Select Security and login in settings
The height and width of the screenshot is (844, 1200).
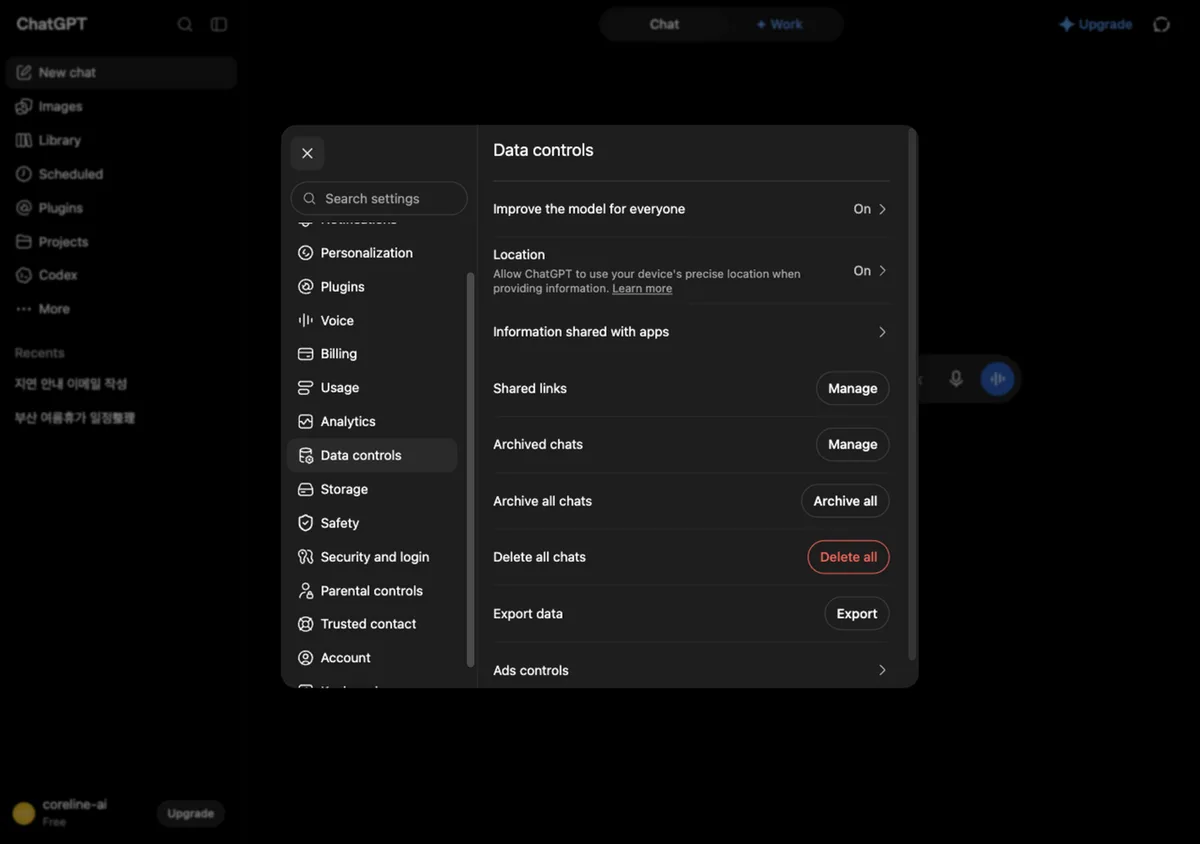(372, 557)
